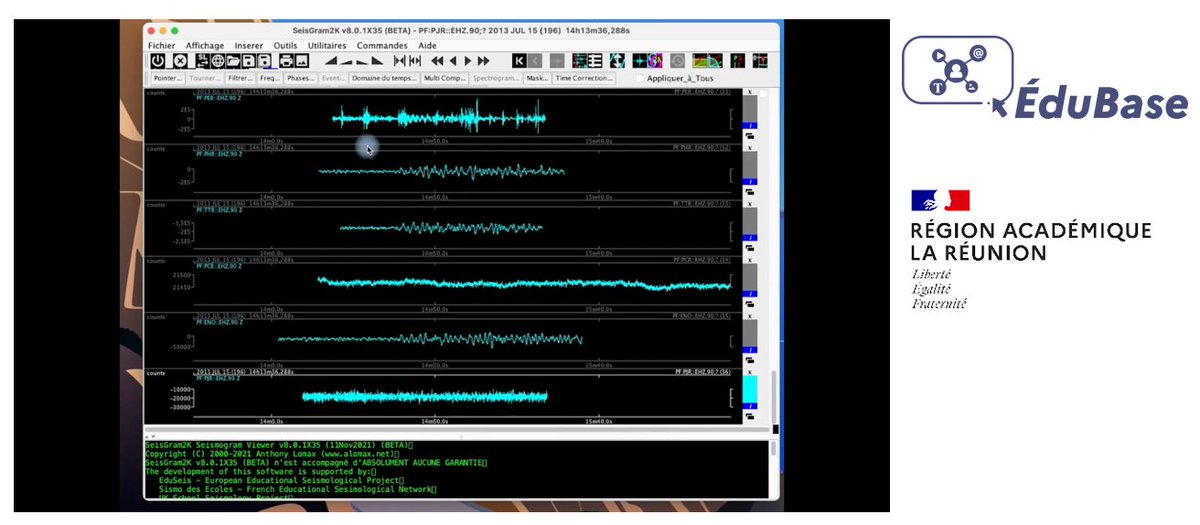The width and height of the screenshot is (1200, 525).
Task: Click the single right arrow scroll button
Action: point(468,61)
